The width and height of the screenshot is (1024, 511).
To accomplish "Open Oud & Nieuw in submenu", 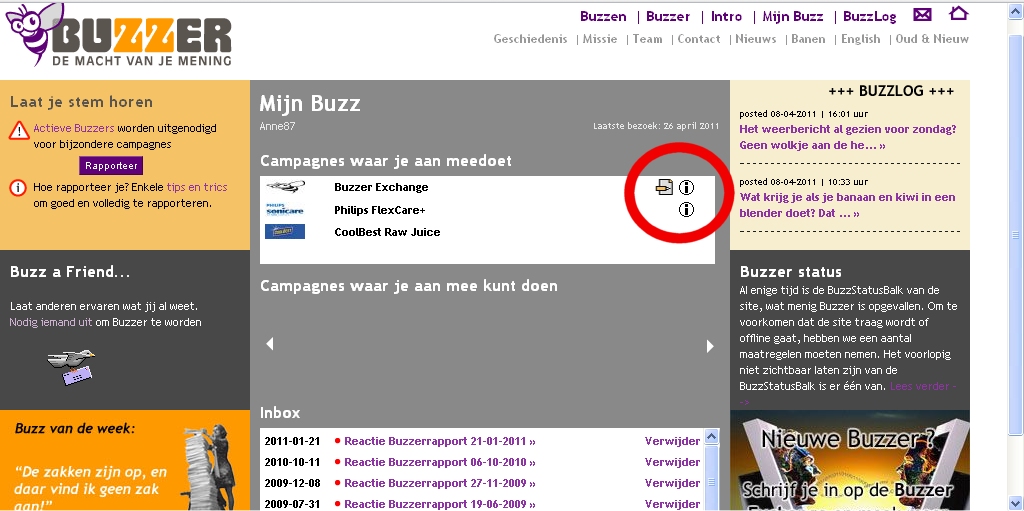I will pos(932,39).
